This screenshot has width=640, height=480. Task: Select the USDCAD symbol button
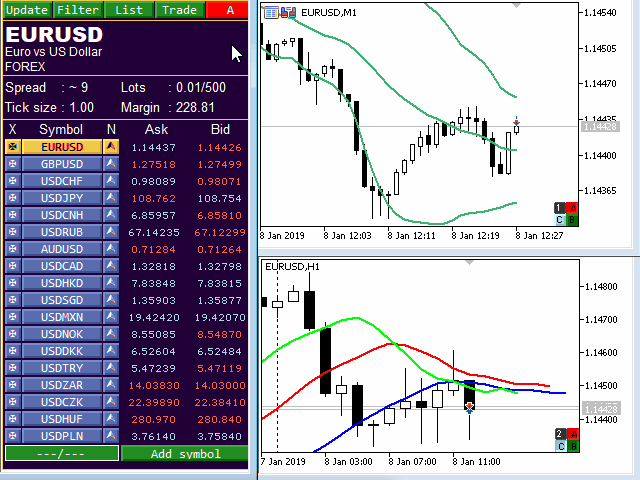coord(62,266)
